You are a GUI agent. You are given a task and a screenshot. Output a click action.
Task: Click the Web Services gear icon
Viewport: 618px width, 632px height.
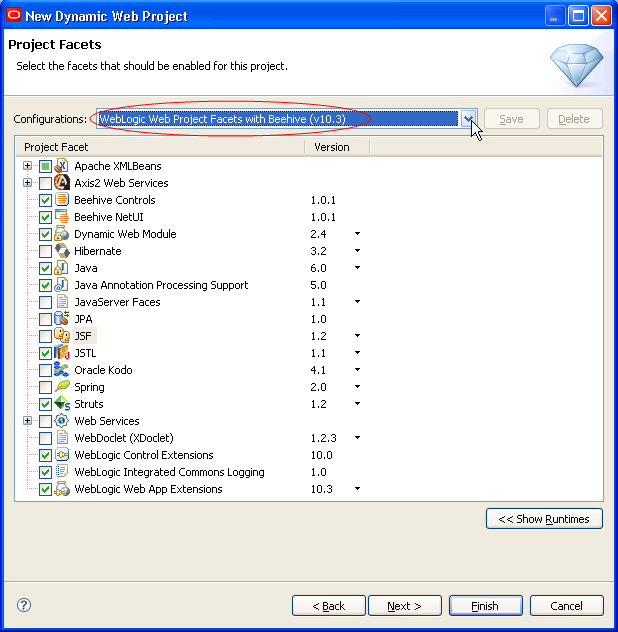point(61,420)
